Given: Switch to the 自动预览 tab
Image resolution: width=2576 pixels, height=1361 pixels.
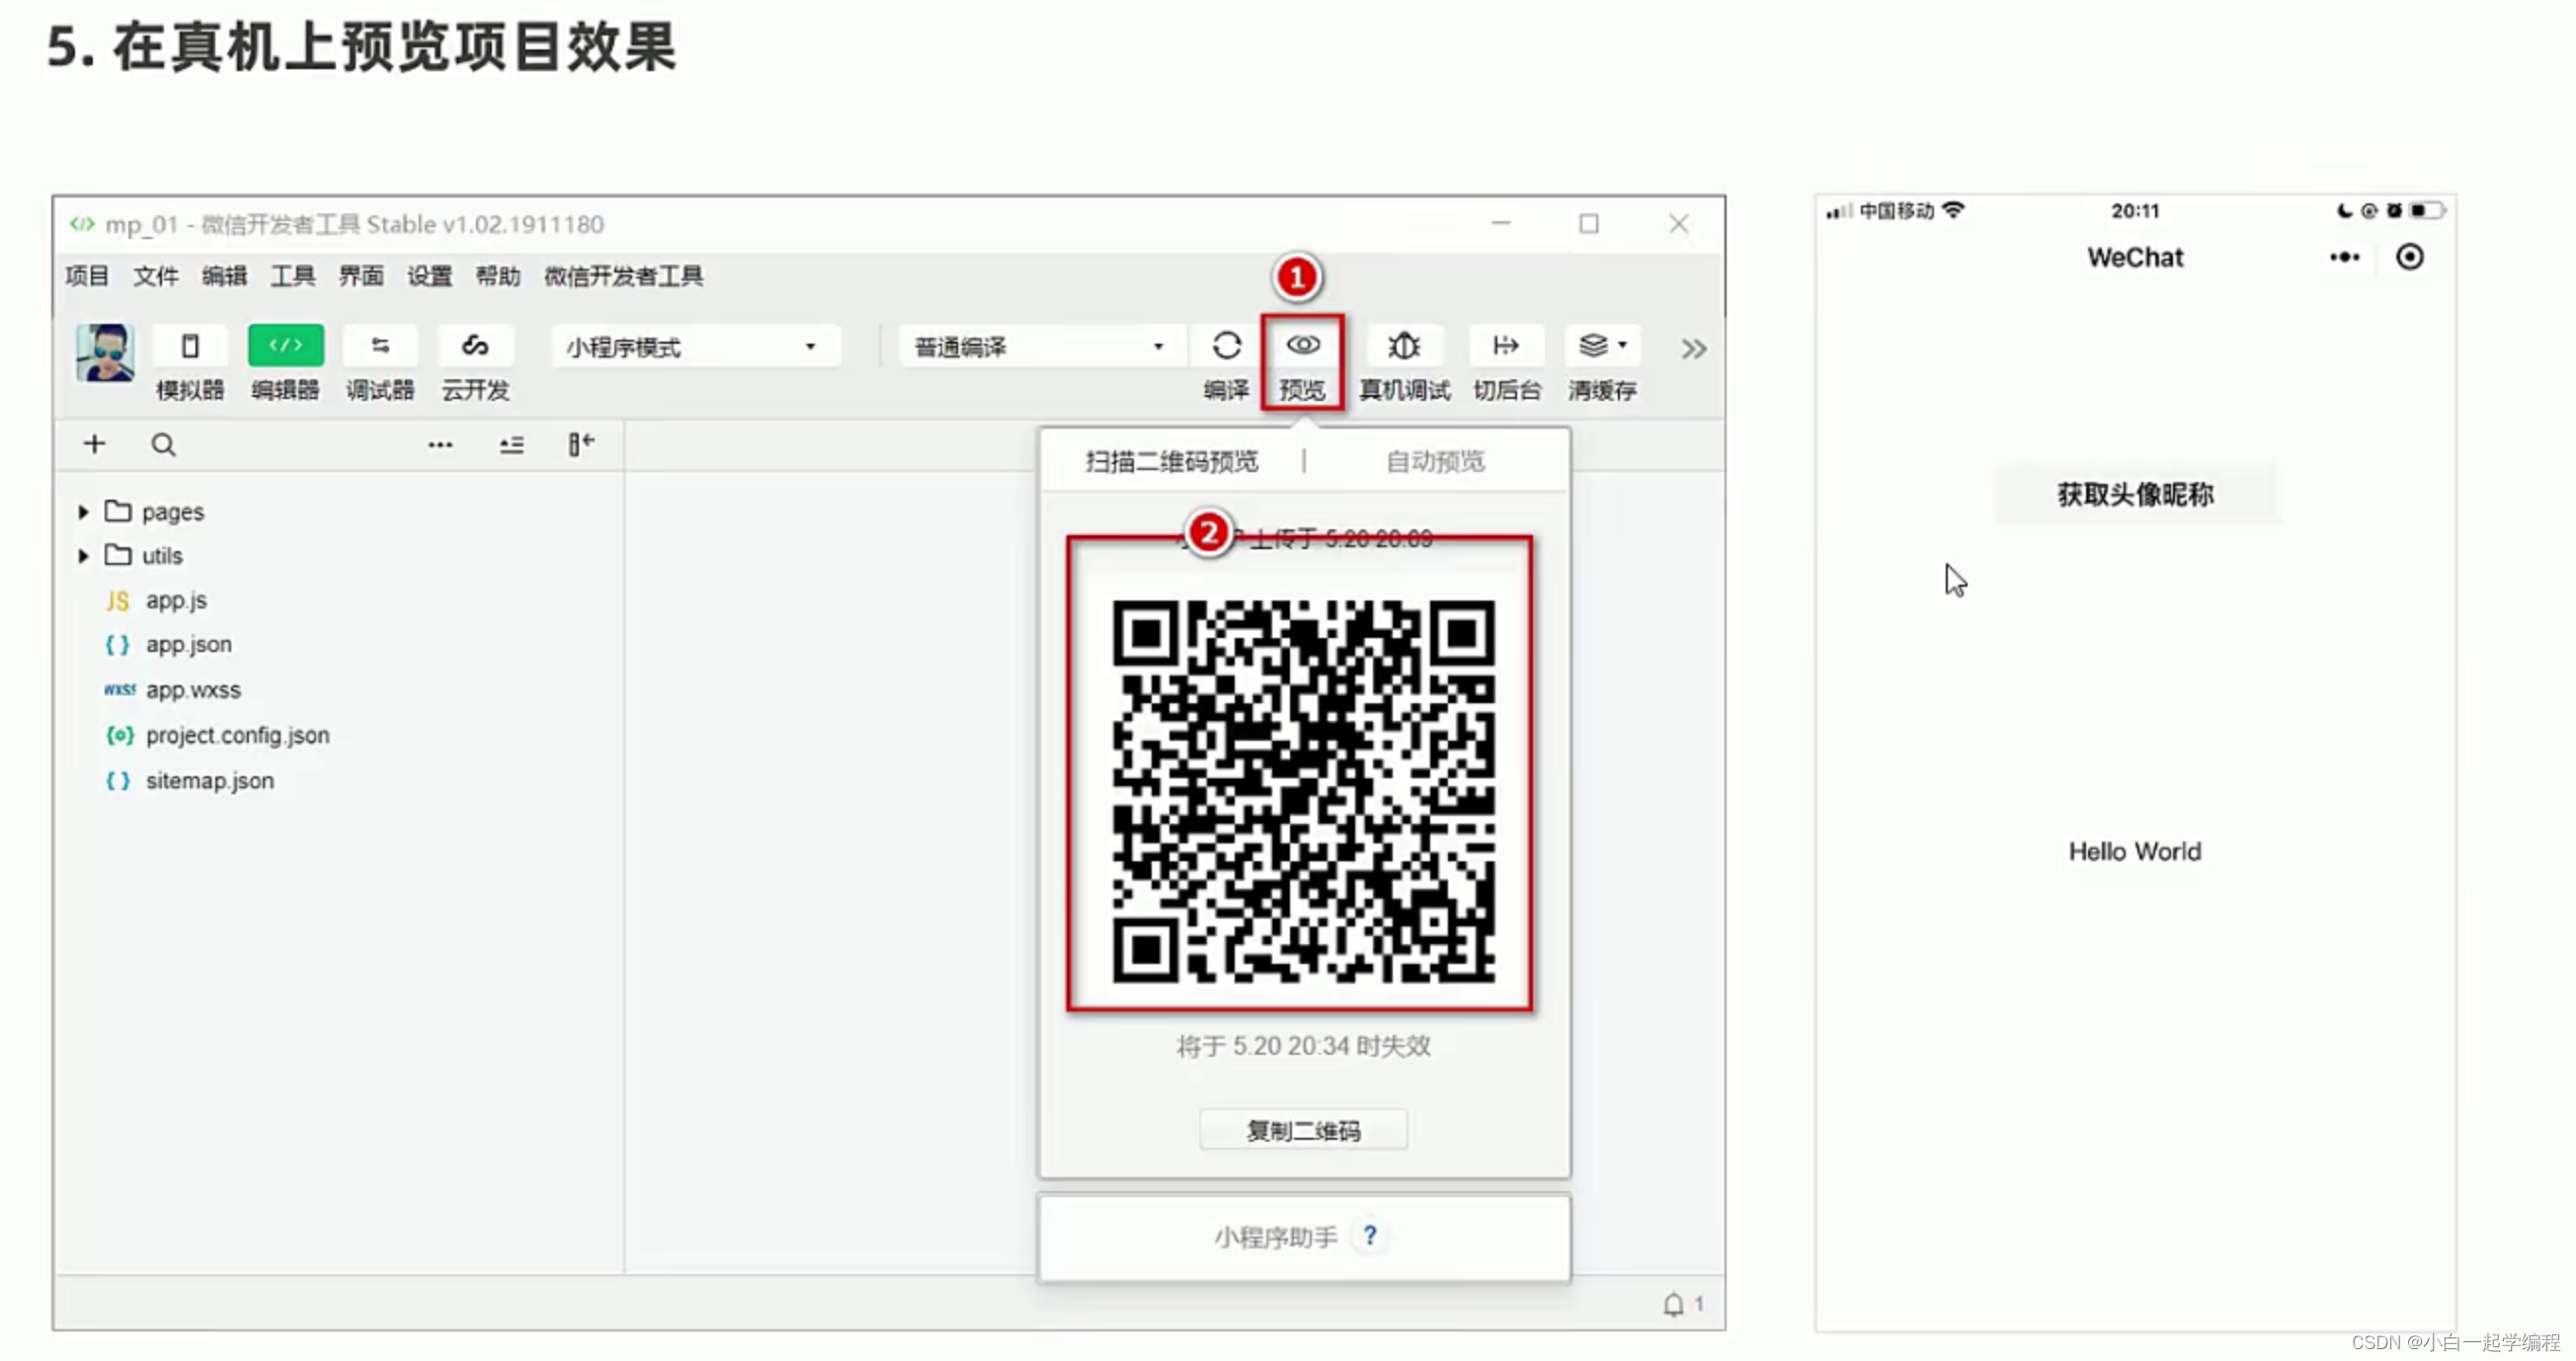Looking at the screenshot, I should pyautogui.click(x=1435, y=461).
